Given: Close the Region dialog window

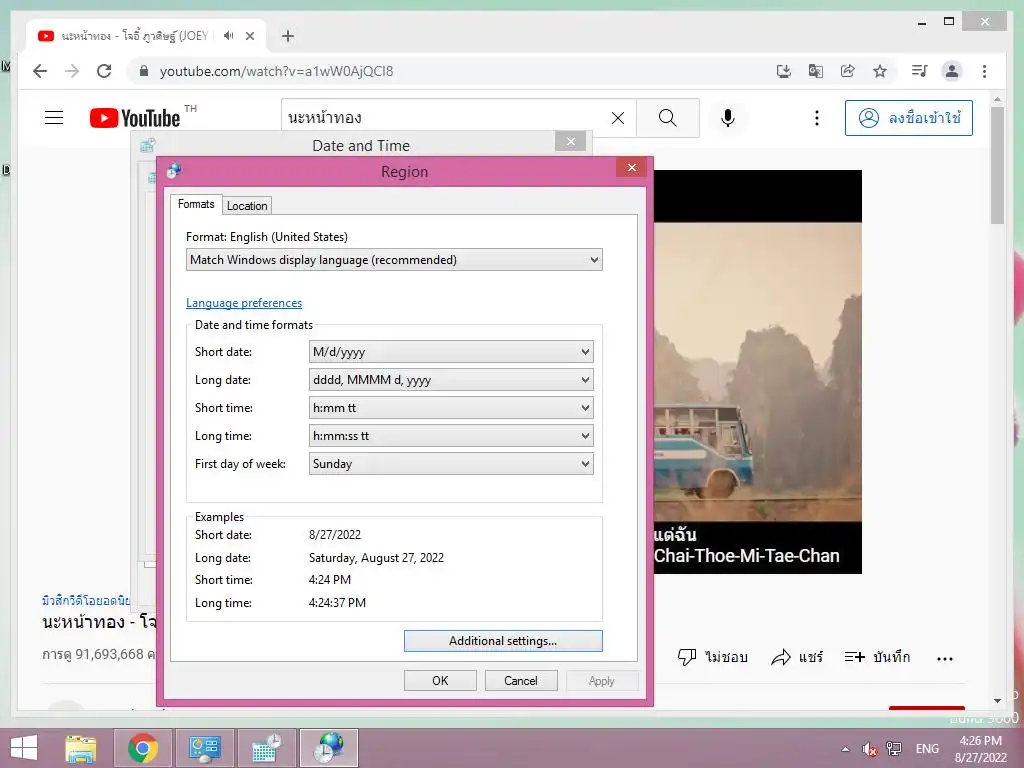Looking at the screenshot, I should pyautogui.click(x=632, y=168).
